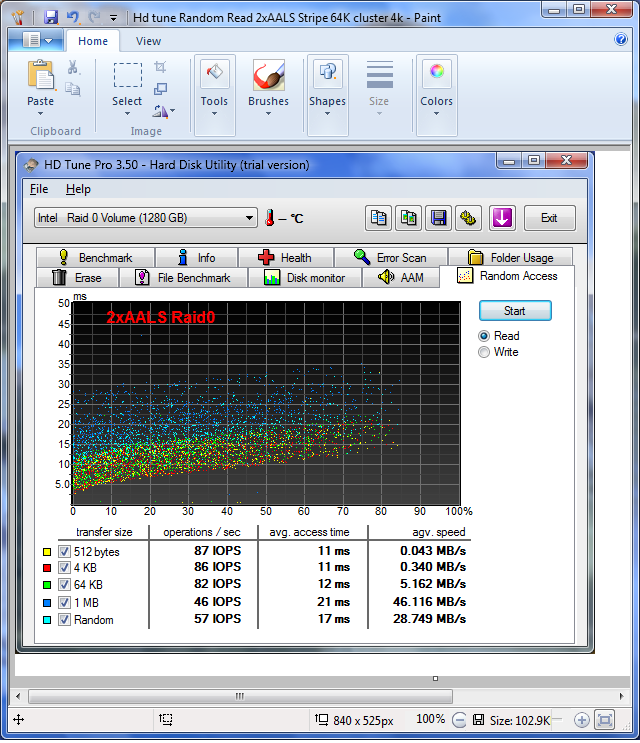Click zoom in plus icon in status bar
Image resolution: width=640 pixels, height=743 pixels.
coord(581,720)
